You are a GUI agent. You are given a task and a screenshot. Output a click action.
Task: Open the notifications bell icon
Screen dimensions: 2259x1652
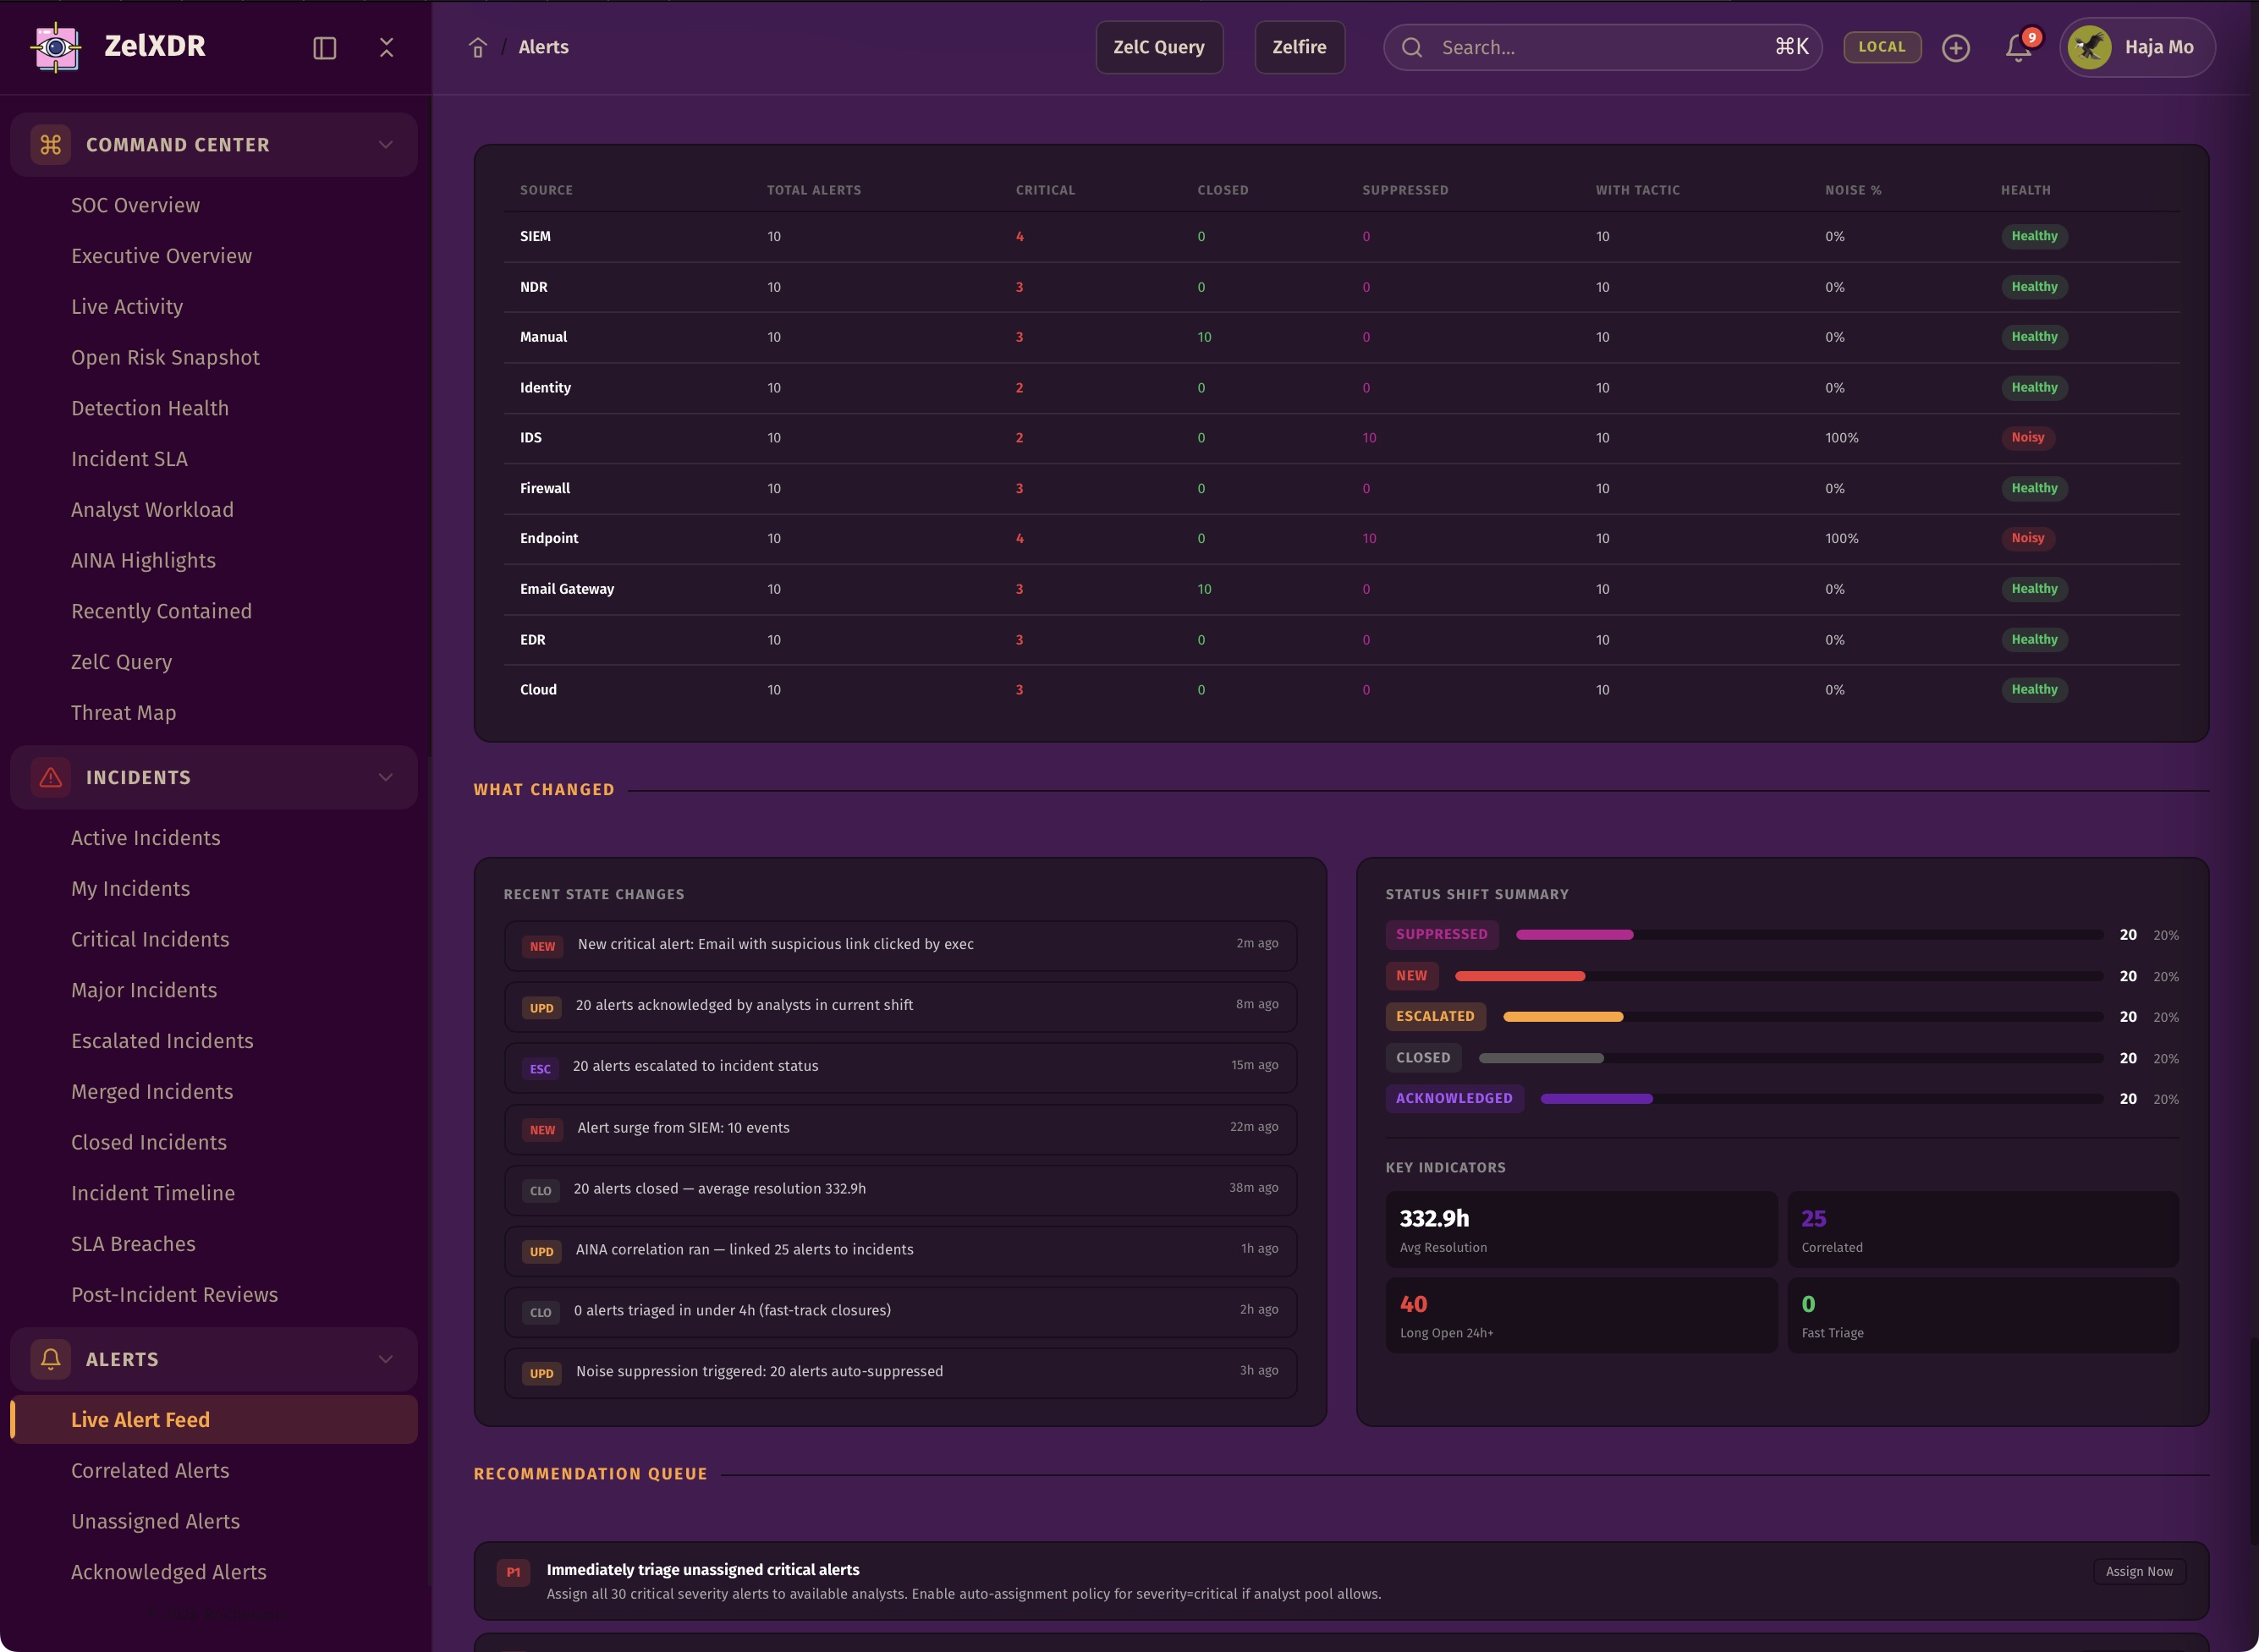pyautogui.click(x=2018, y=48)
